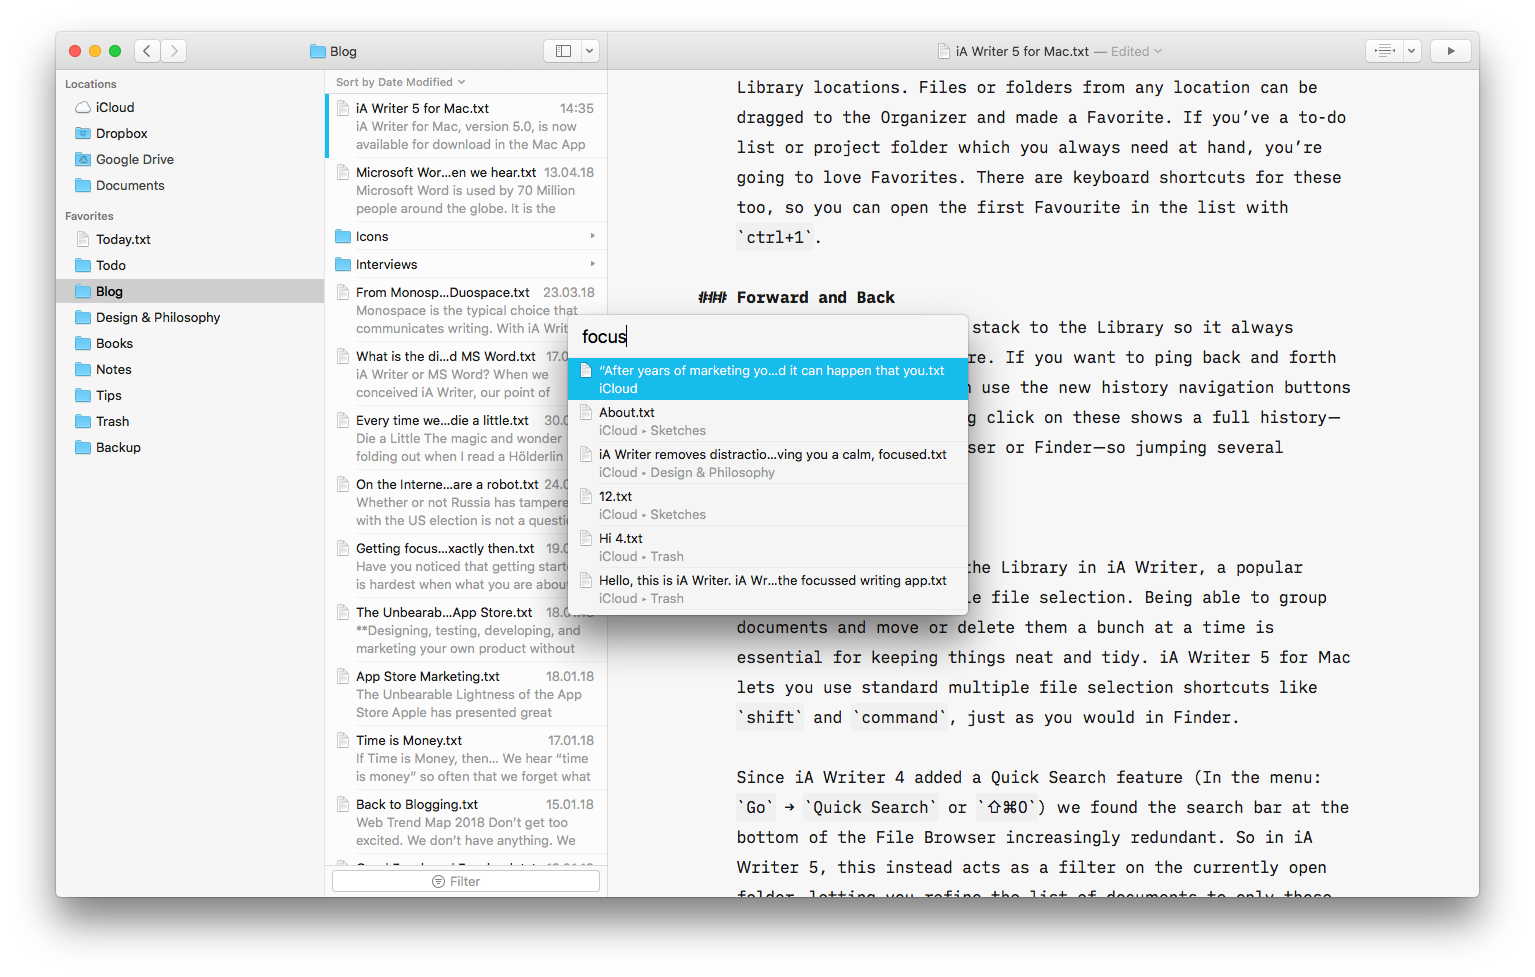Click the About.txt result document icon
The image size is (1535, 977).
coord(586,412)
